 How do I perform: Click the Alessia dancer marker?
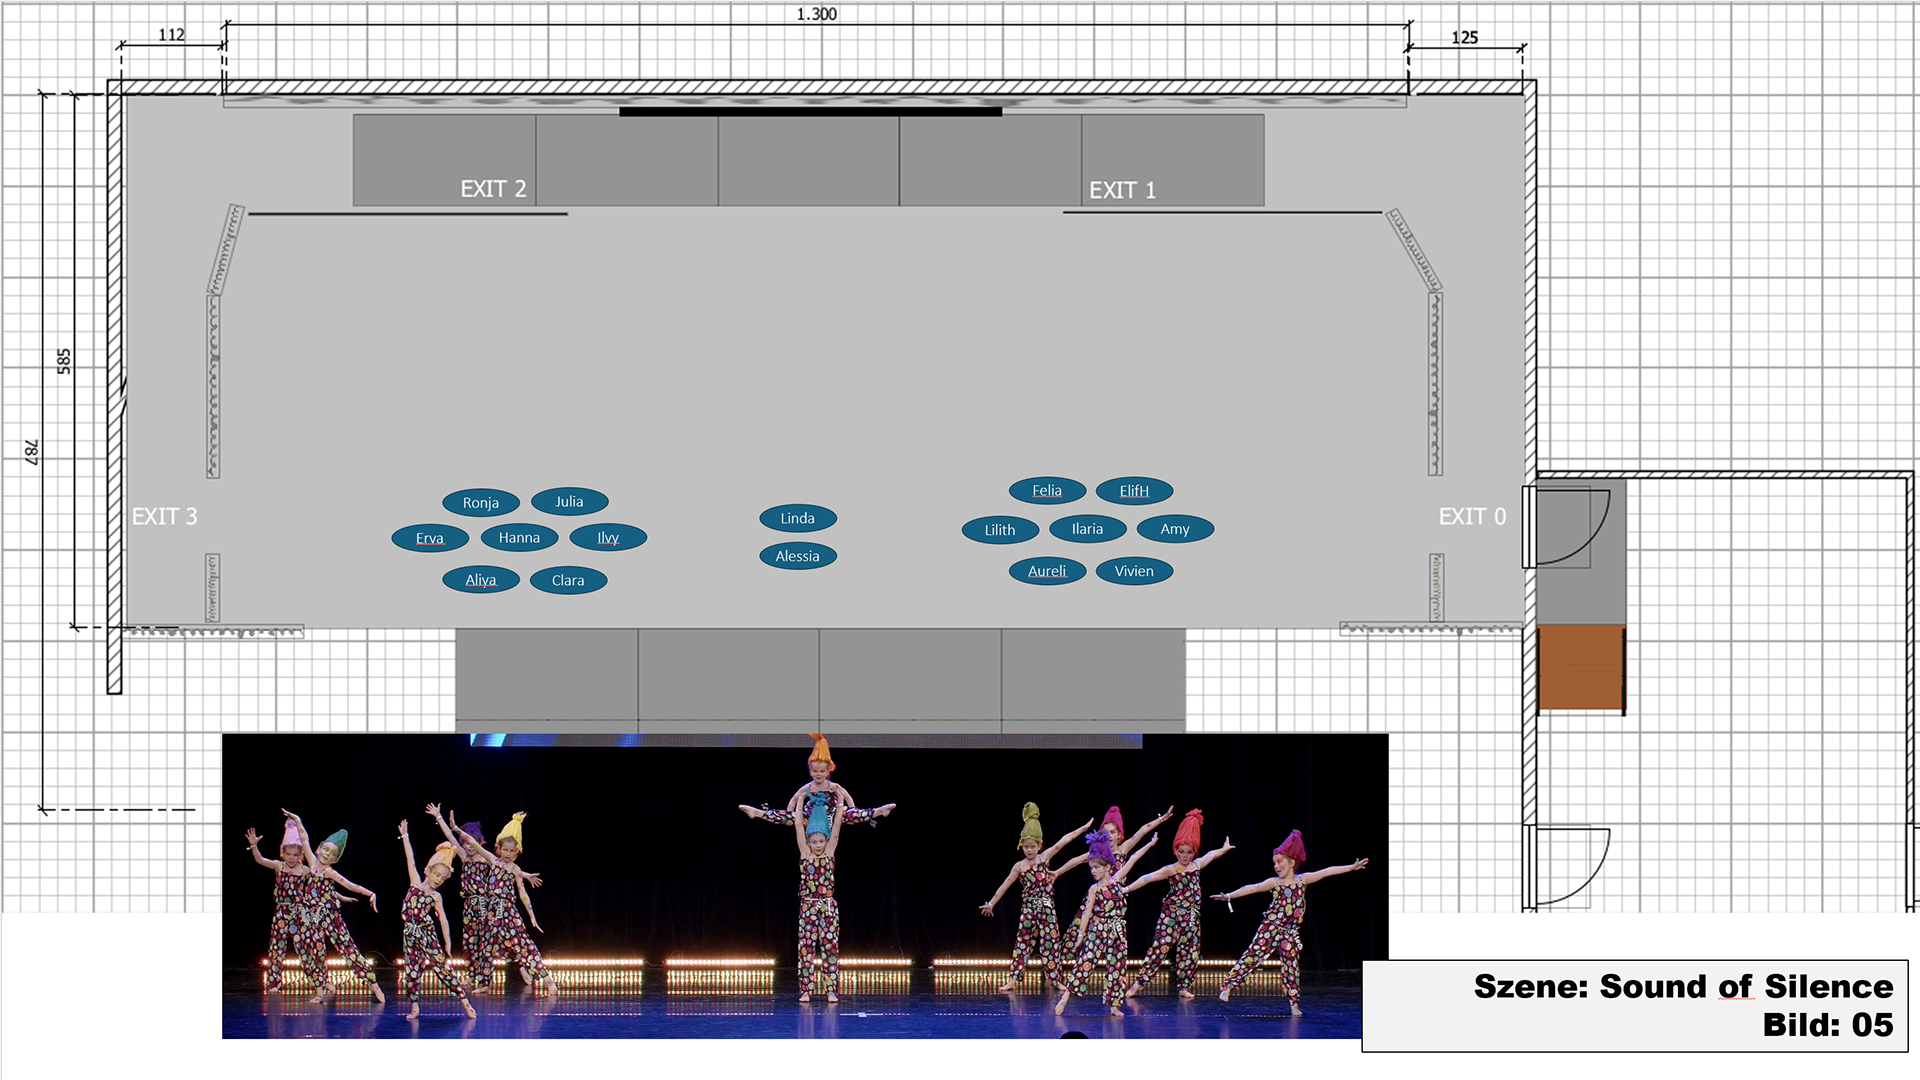coord(797,556)
